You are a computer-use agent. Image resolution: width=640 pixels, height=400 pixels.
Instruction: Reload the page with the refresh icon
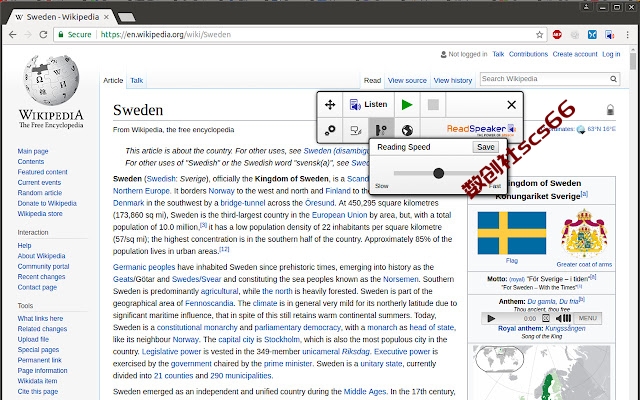pyautogui.click(x=43, y=35)
